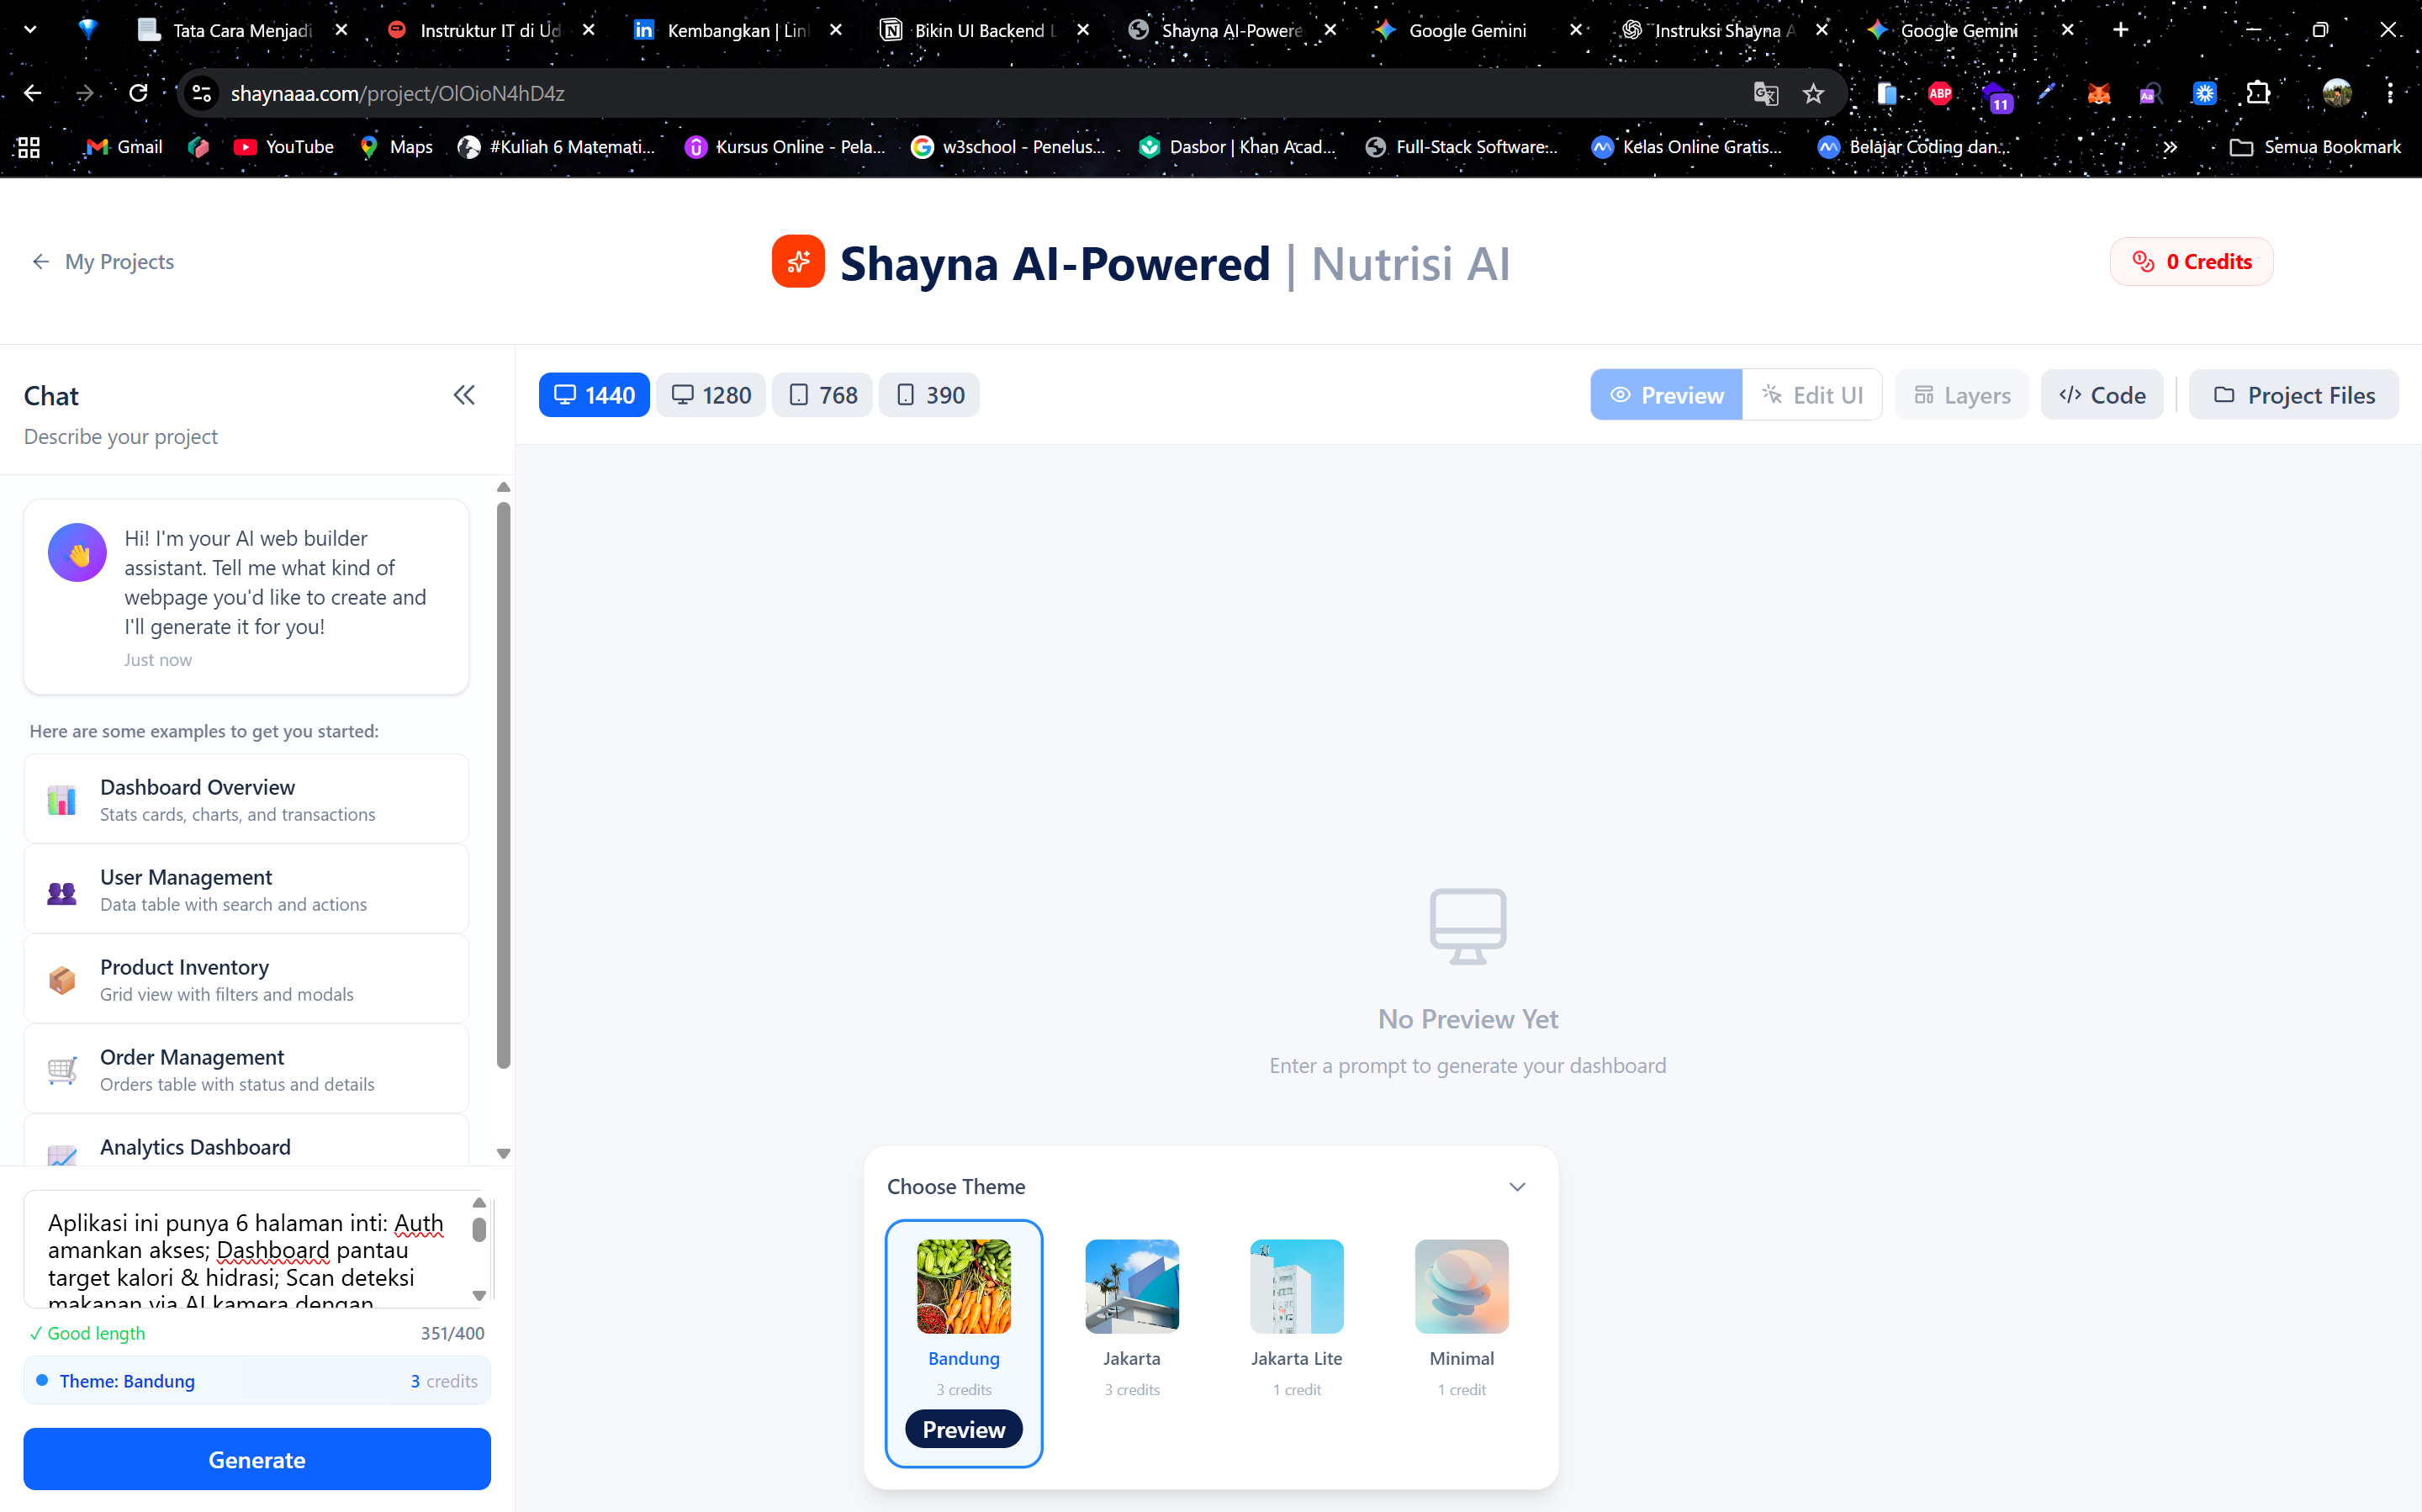The height and width of the screenshot is (1512, 2422).
Task: Switch to Code view
Action: [x=2101, y=394]
